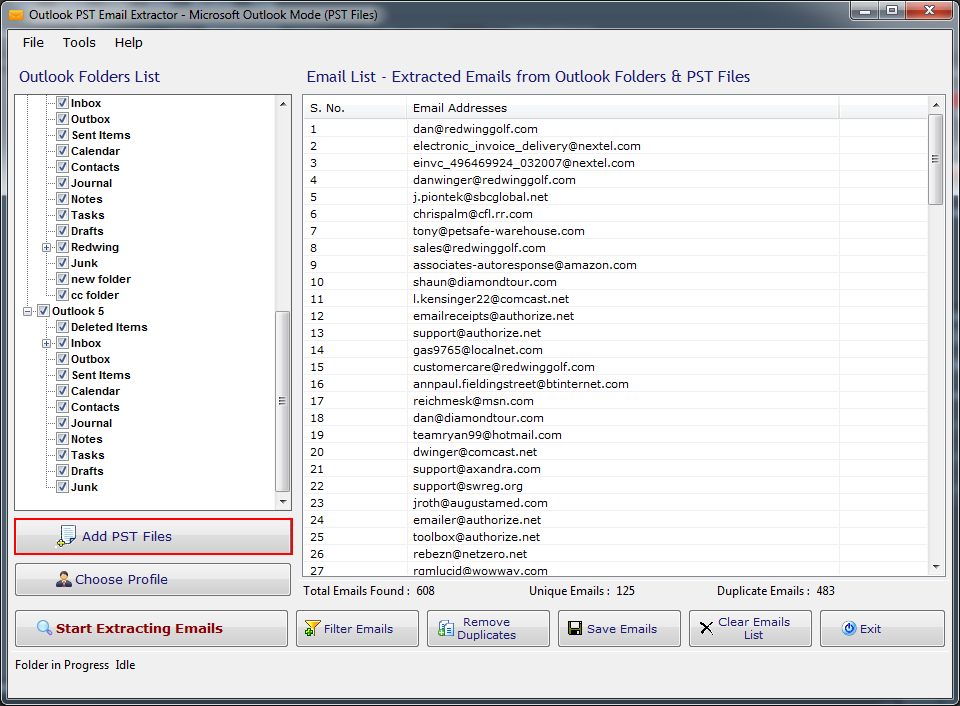This screenshot has width=960, height=706.
Task: Uncheck the Redwing folder checkbox
Action: click(62, 247)
